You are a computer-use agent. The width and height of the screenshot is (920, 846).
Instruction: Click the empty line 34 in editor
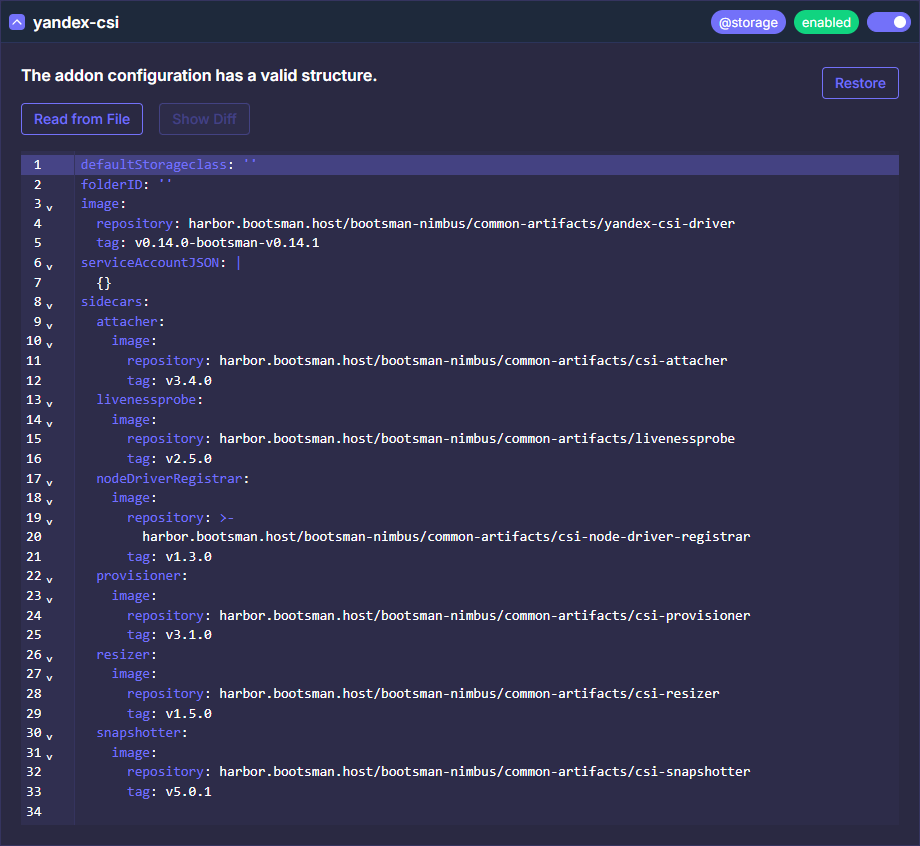400,811
